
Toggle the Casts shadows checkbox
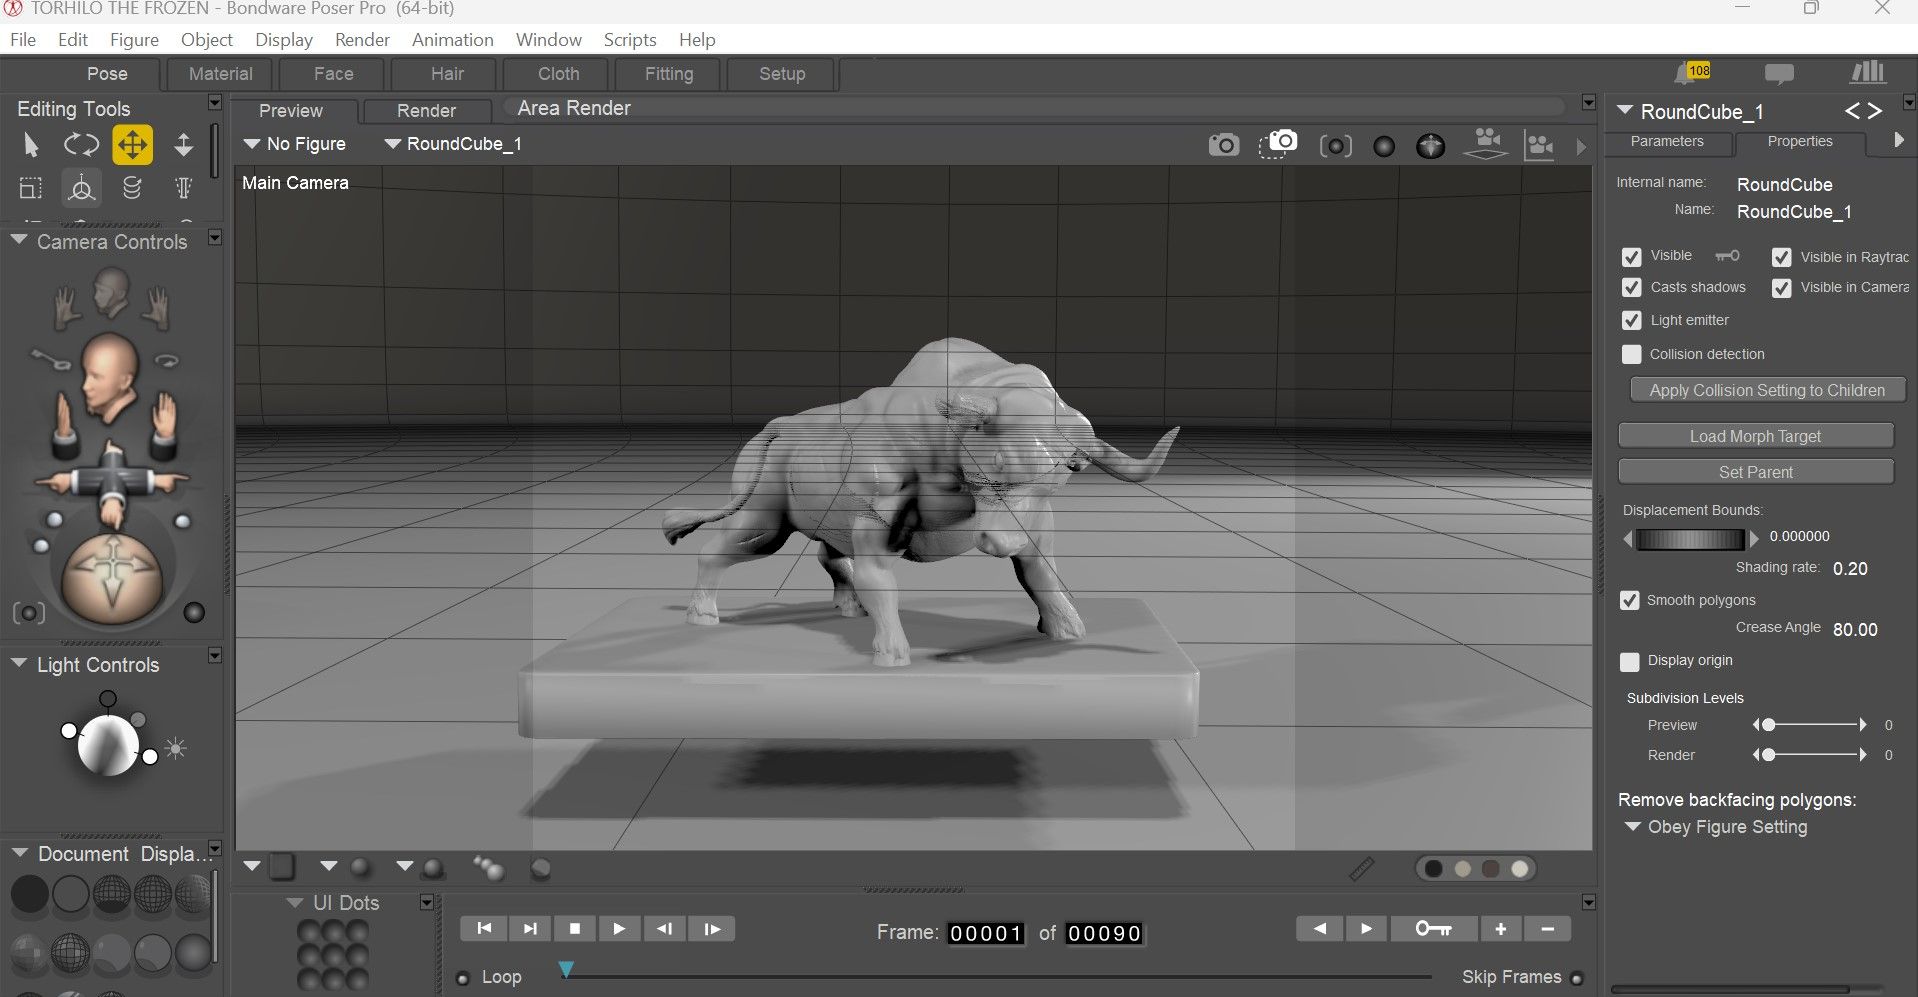click(x=1631, y=288)
